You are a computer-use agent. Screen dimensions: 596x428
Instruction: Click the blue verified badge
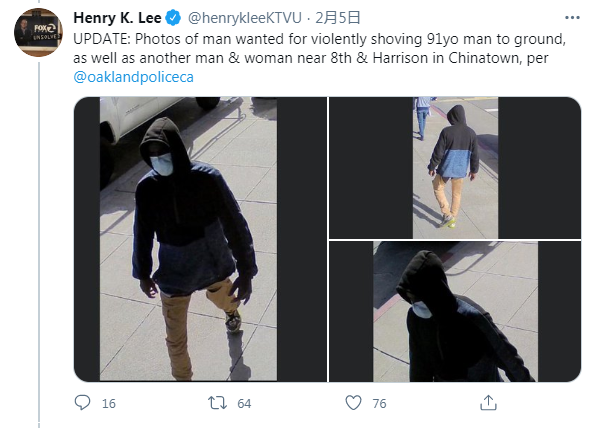pyautogui.click(x=173, y=18)
